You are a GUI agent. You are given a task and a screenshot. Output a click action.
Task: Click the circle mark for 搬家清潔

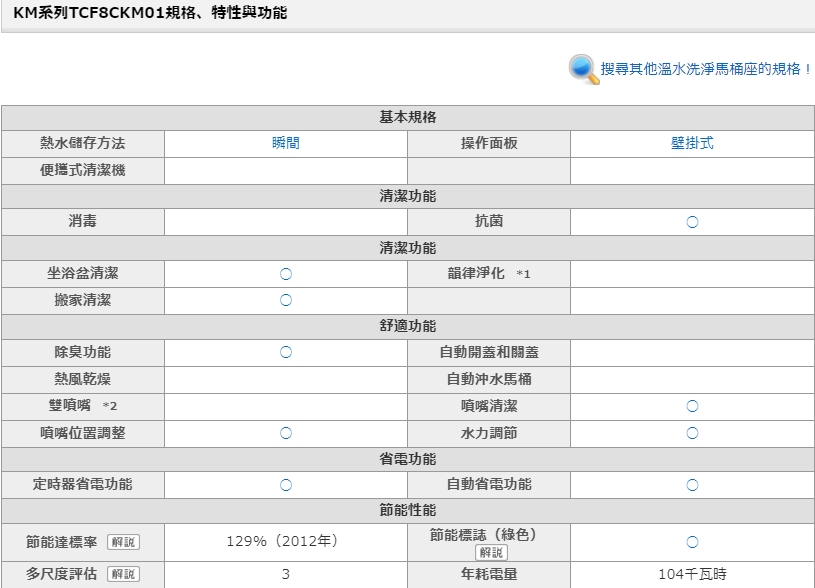[x=285, y=300]
